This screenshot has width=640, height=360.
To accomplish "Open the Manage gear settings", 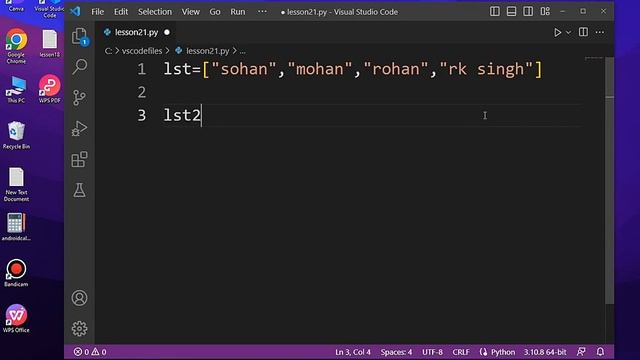I will 80,329.
